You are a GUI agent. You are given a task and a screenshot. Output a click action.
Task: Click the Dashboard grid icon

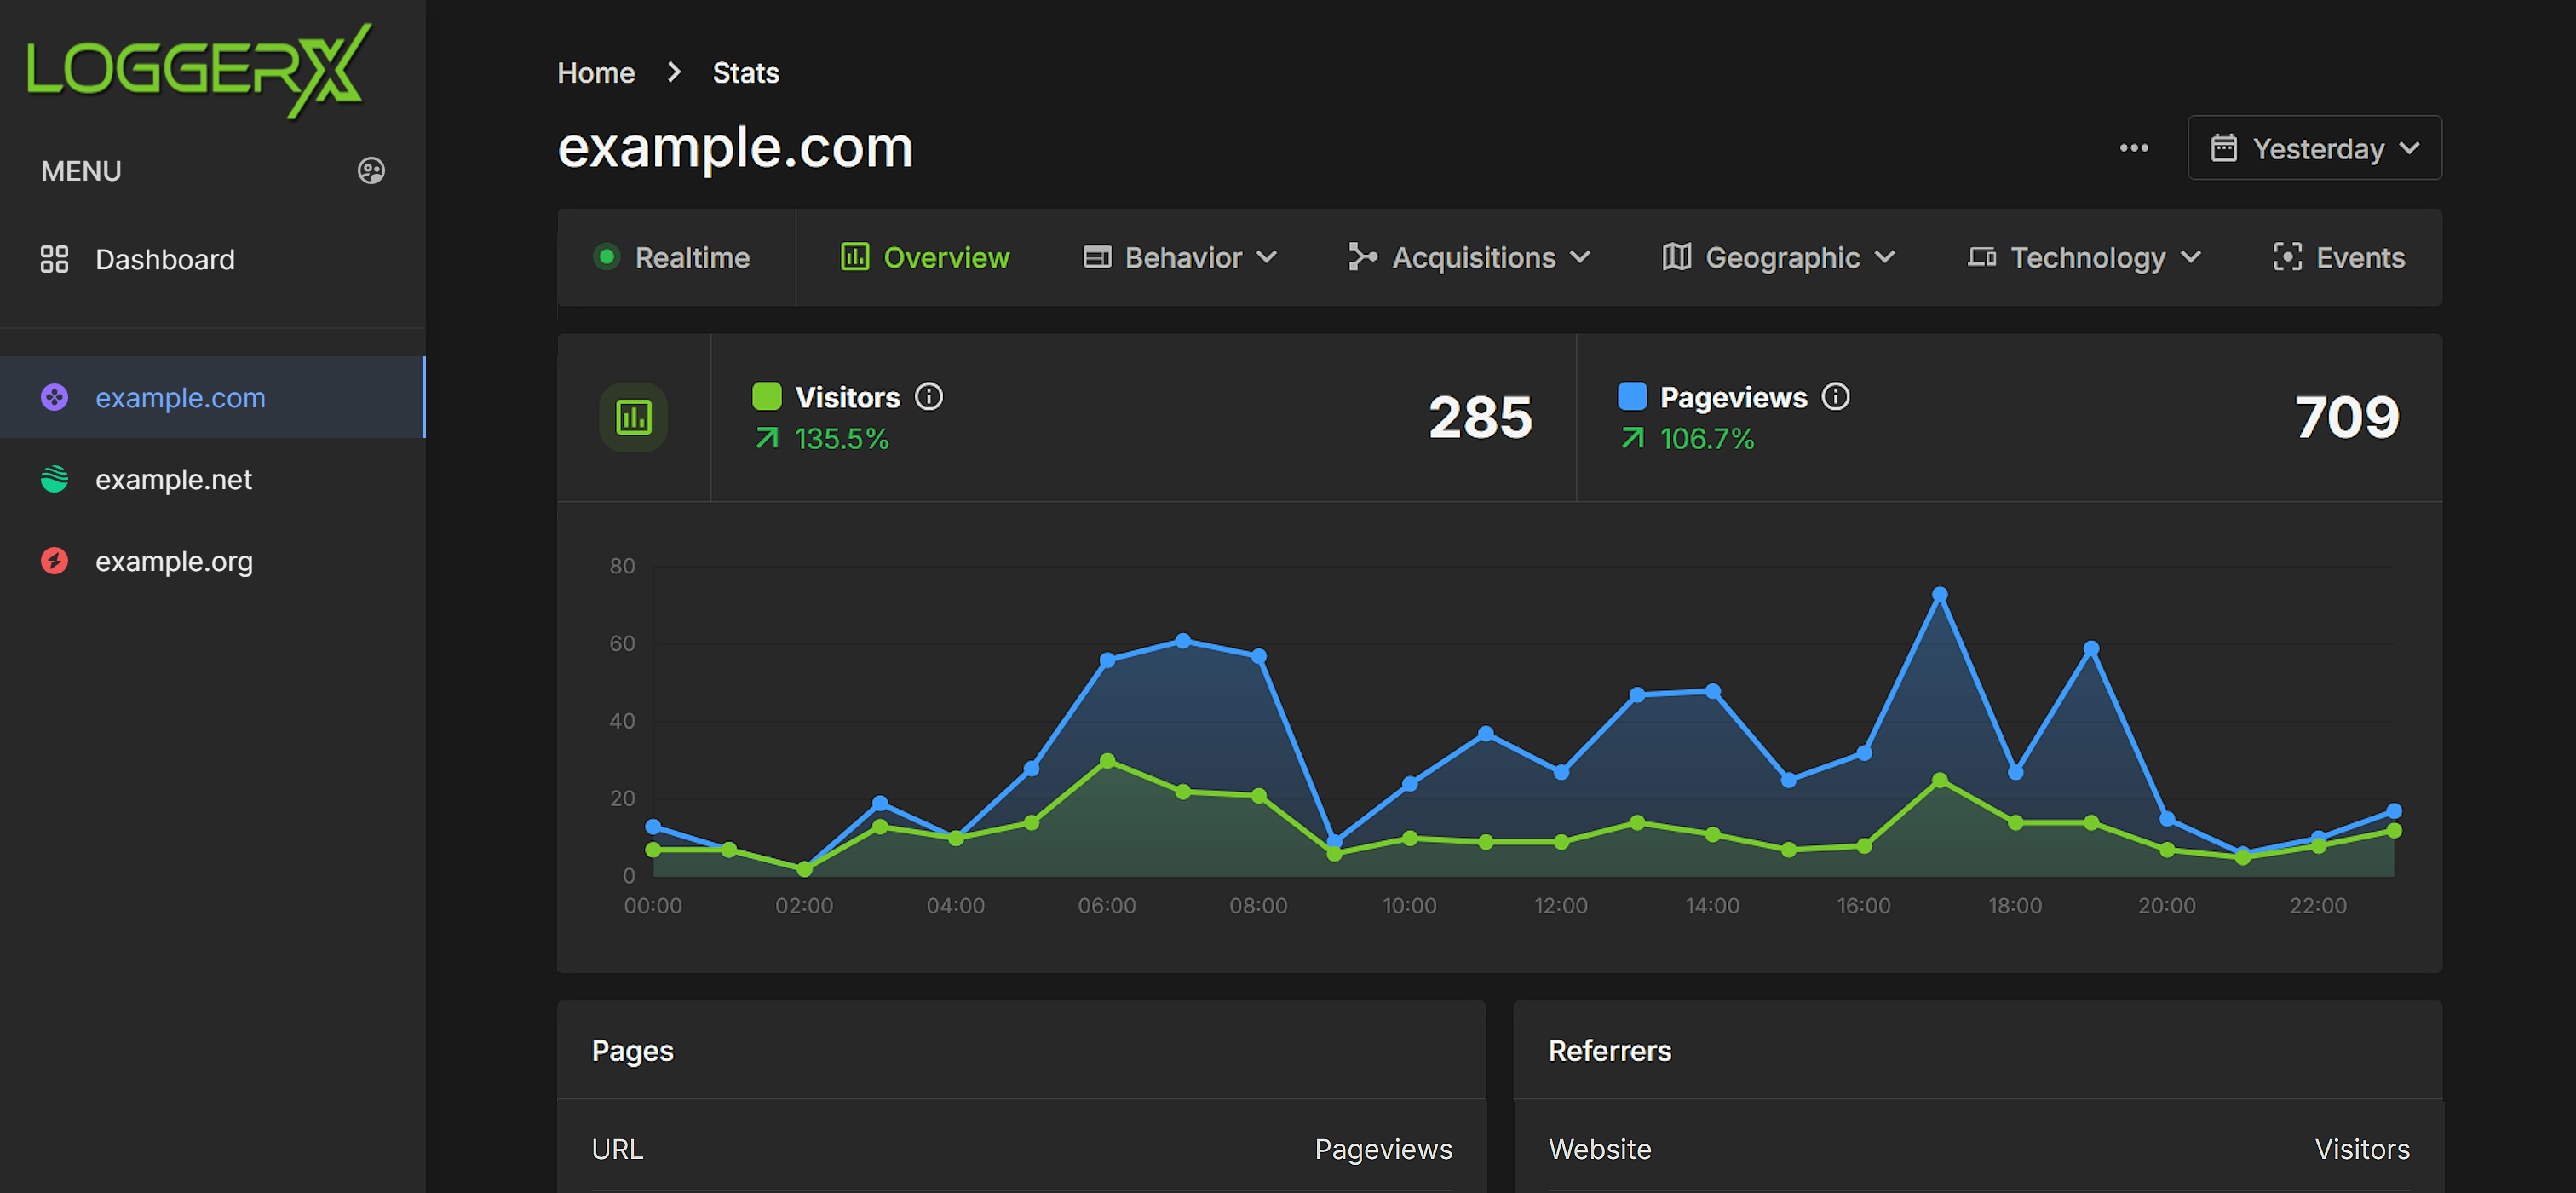[54, 259]
